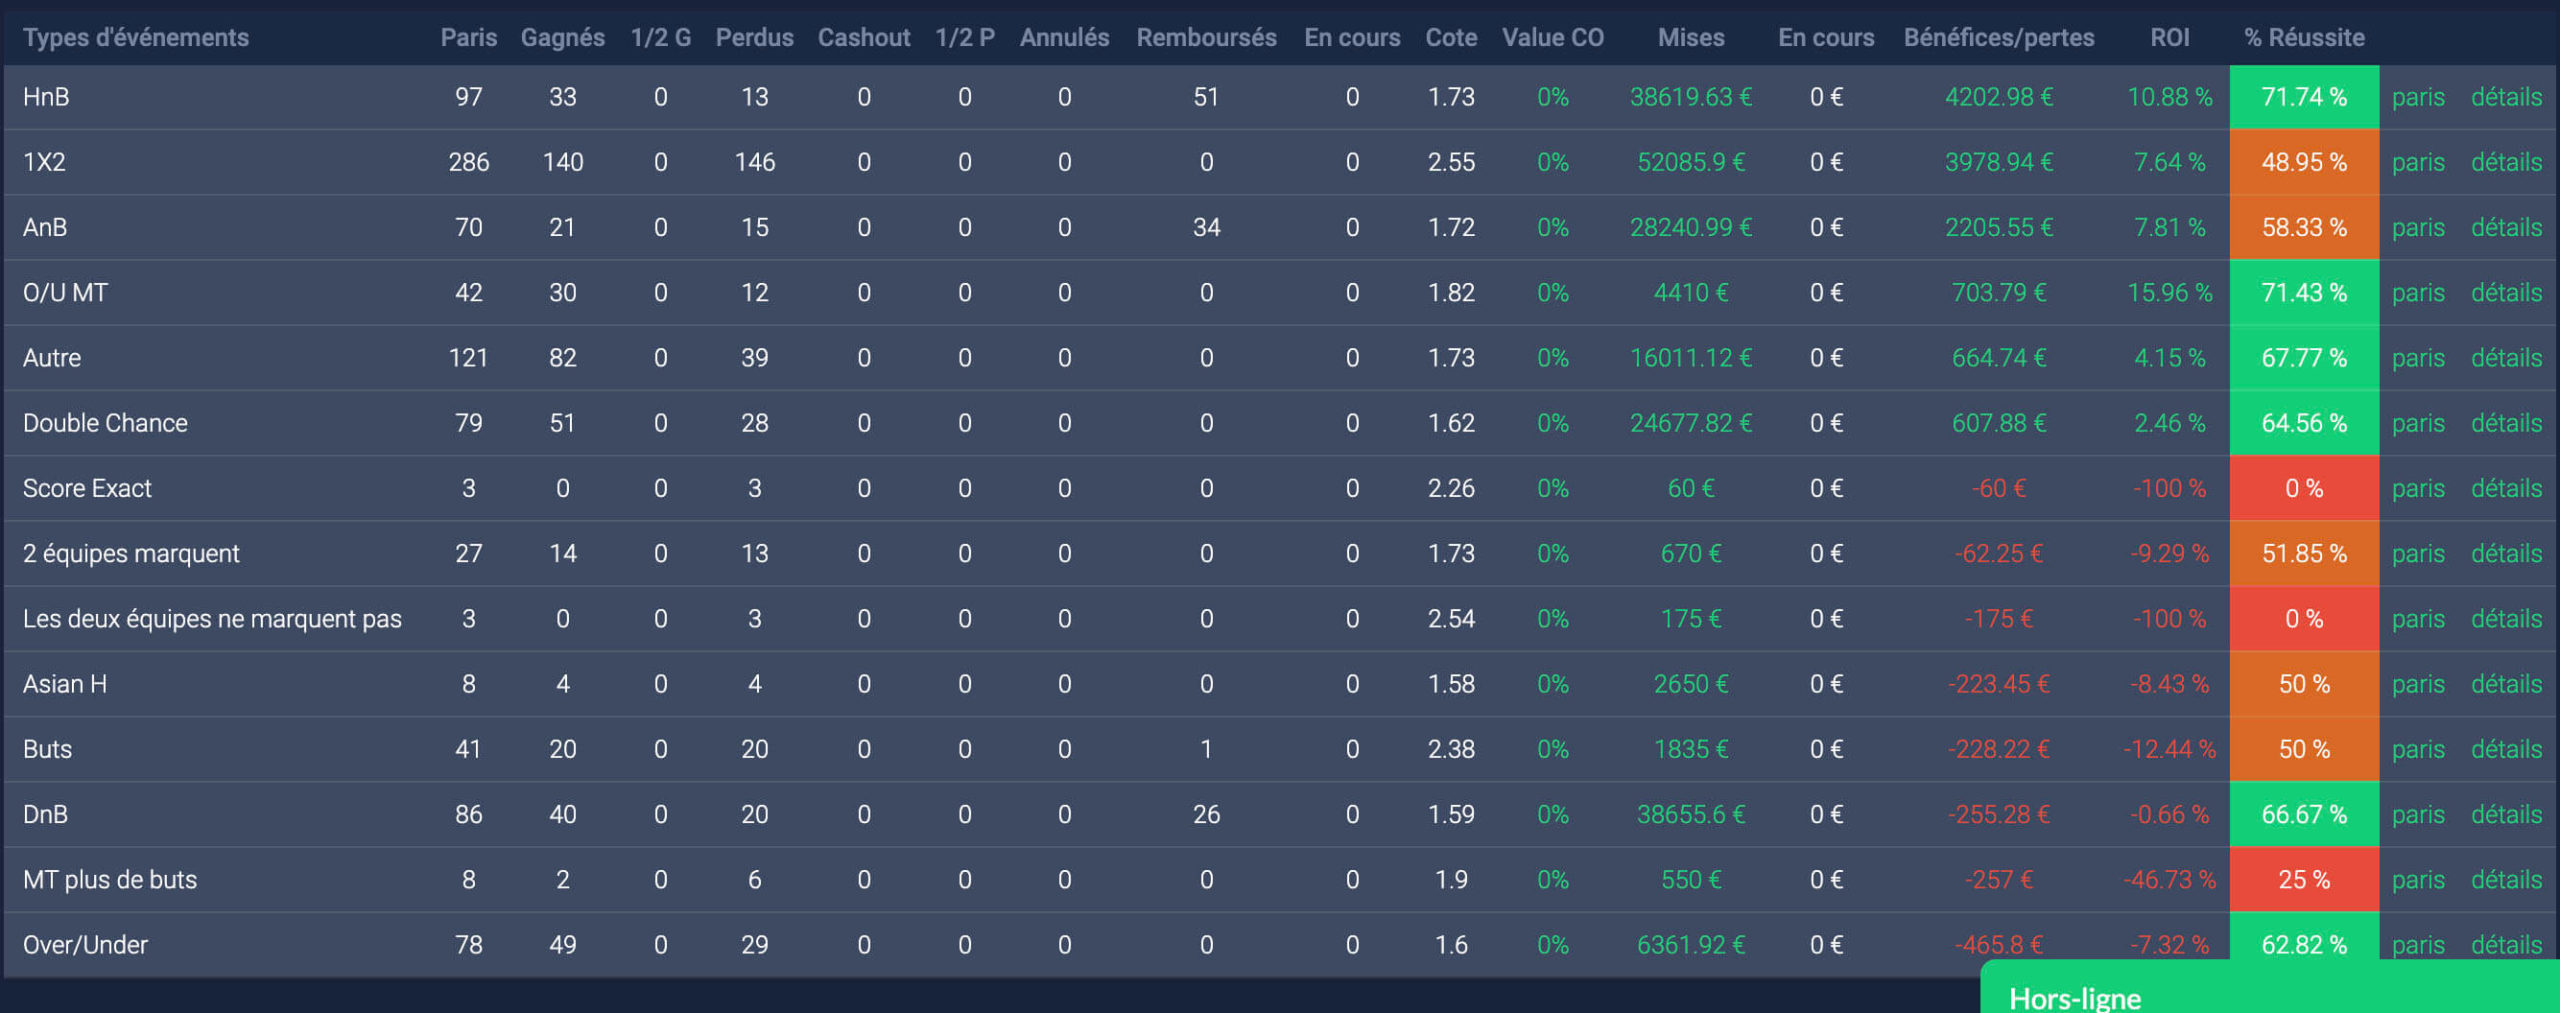Click paris link in Buts row
Screen dimensions: 2560x1013
[x=2417, y=749]
